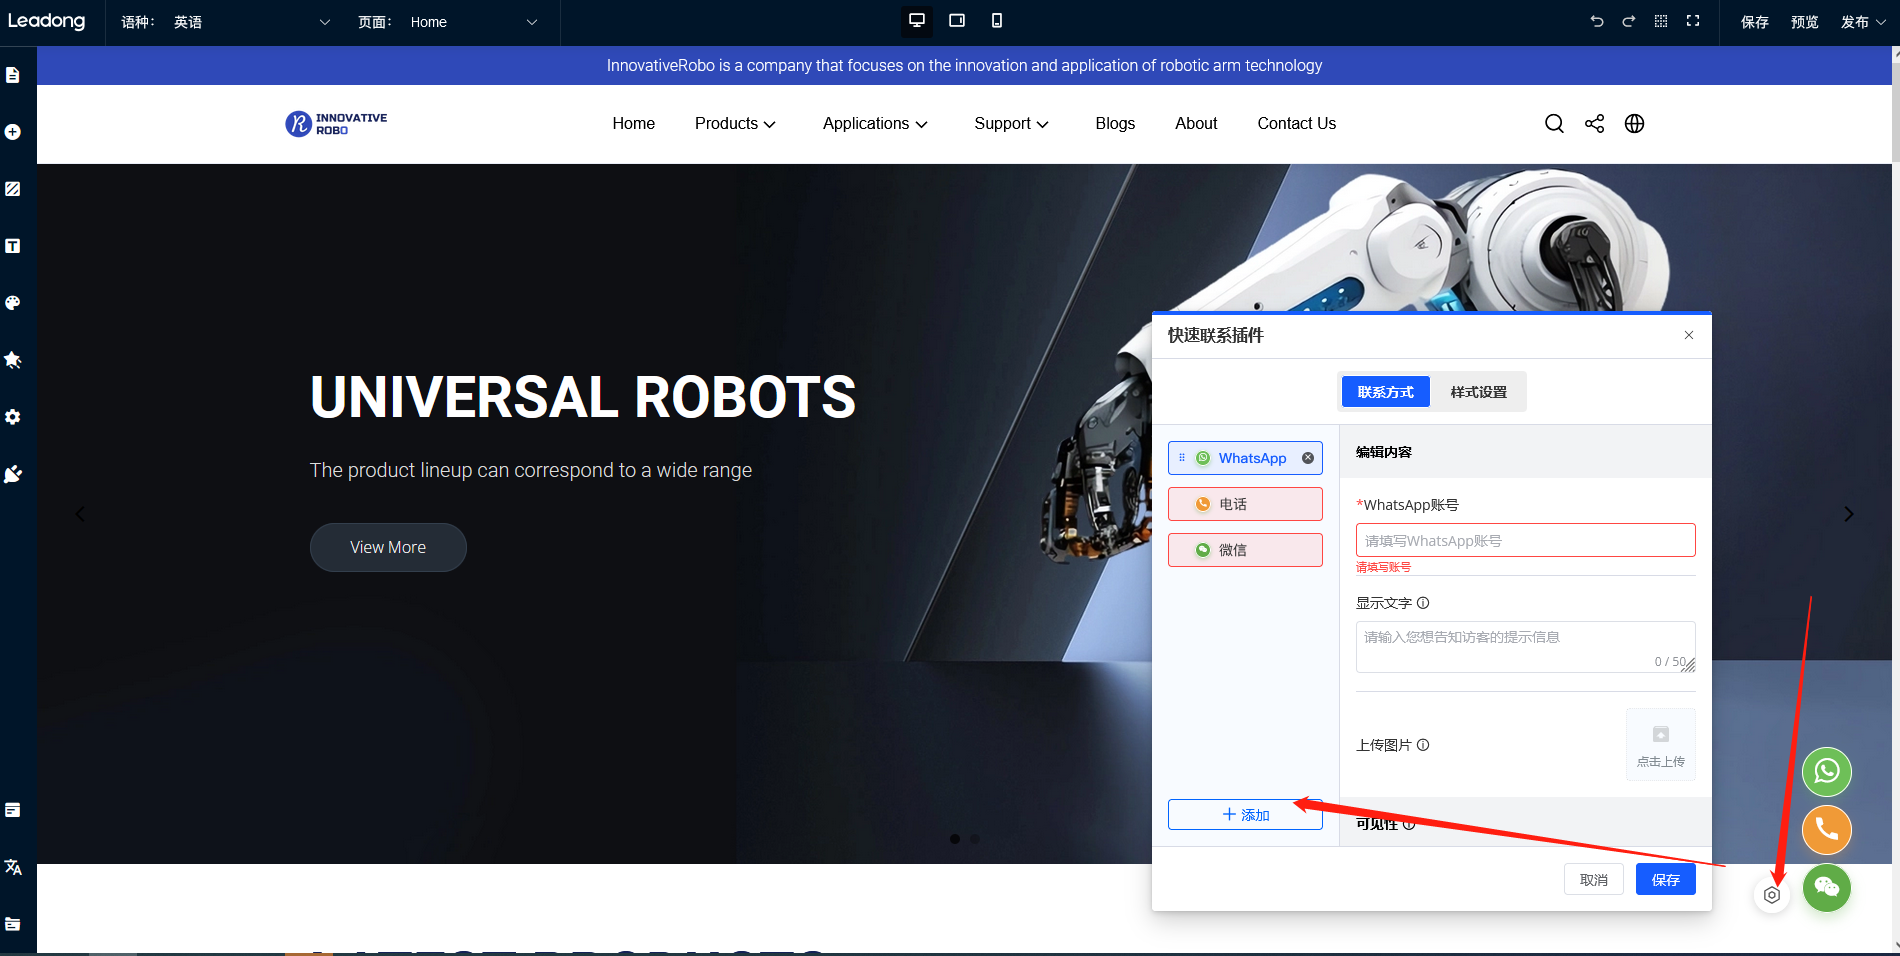This screenshot has height=956, width=1900.
Task: Select the 联系方式 tab
Action: click(x=1385, y=392)
